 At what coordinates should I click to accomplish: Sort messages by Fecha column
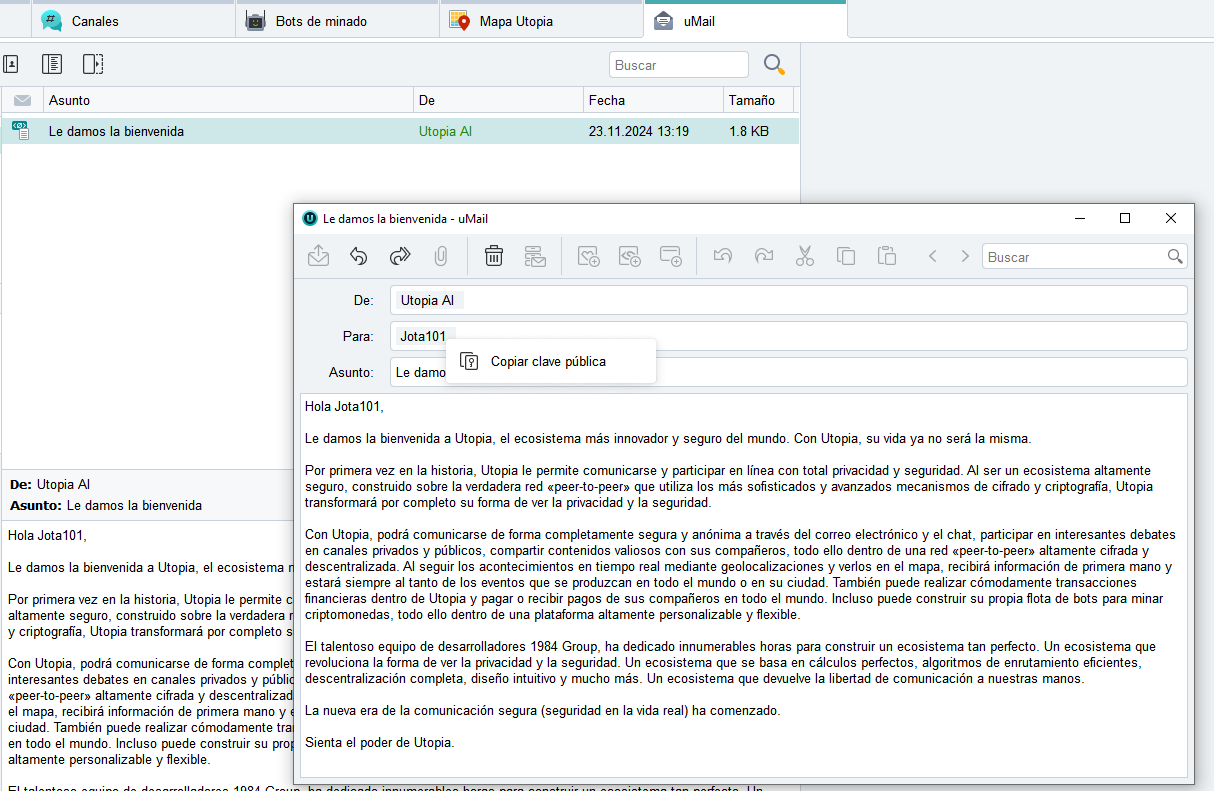coord(653,100)
